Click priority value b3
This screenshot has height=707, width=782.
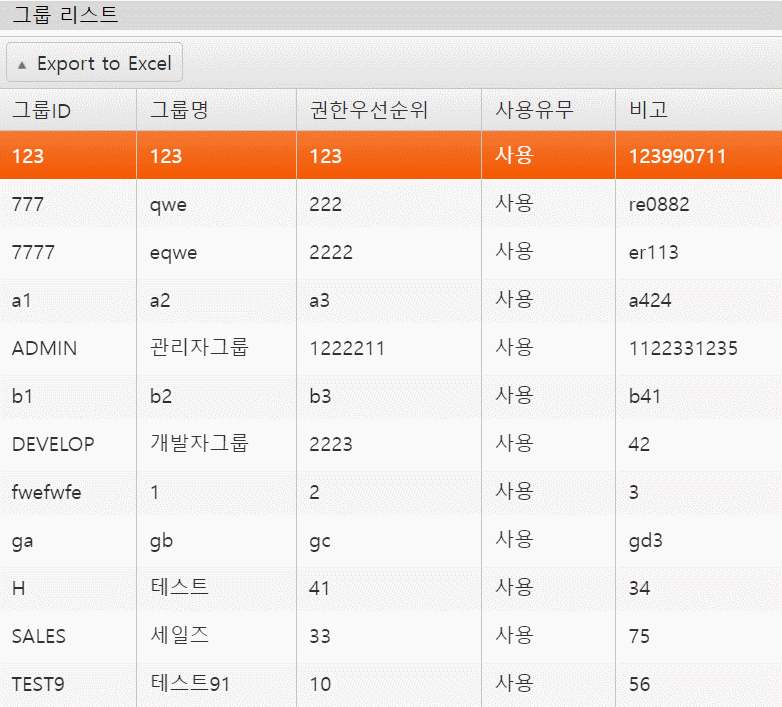pos(320,396)
